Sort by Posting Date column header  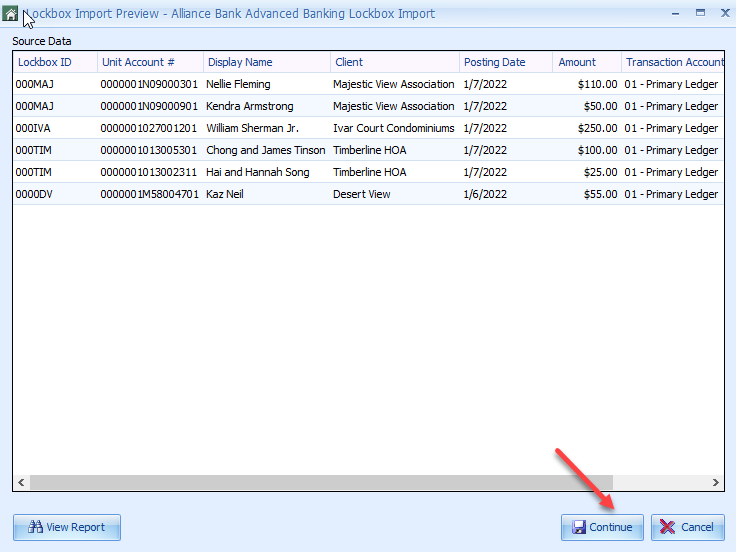(x=494, y=62)
